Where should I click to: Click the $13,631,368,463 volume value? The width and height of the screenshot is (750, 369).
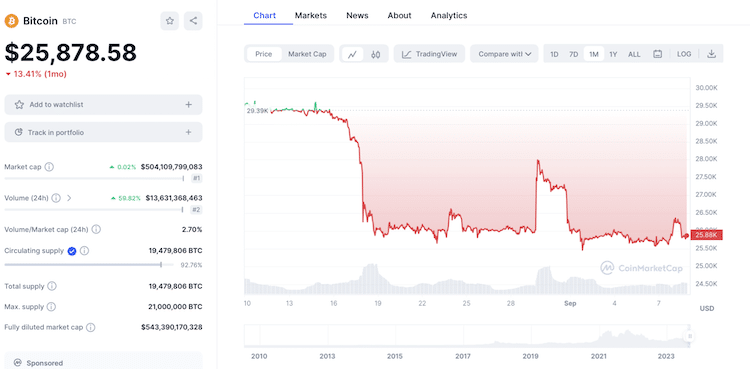[x=174, y=198]
